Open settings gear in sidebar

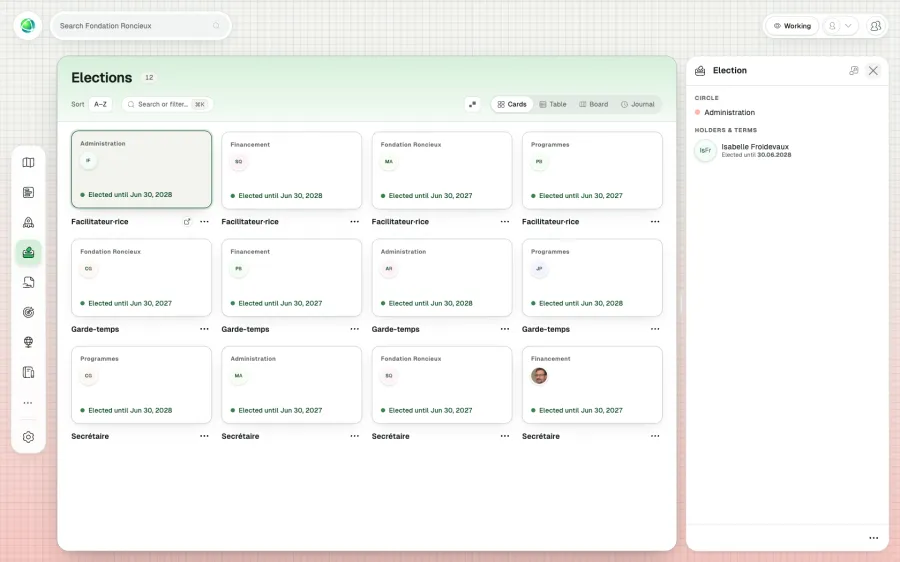[x=28, y=437]
